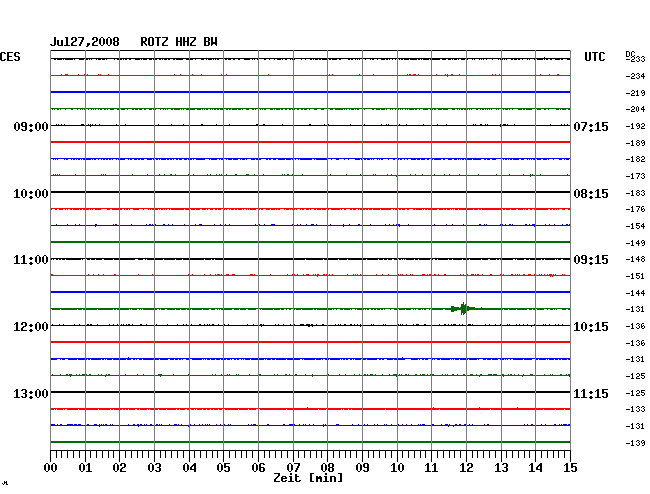Select the DC offset value -149
The width and height of the screenshot is (650, 494).
pos(635,243)
